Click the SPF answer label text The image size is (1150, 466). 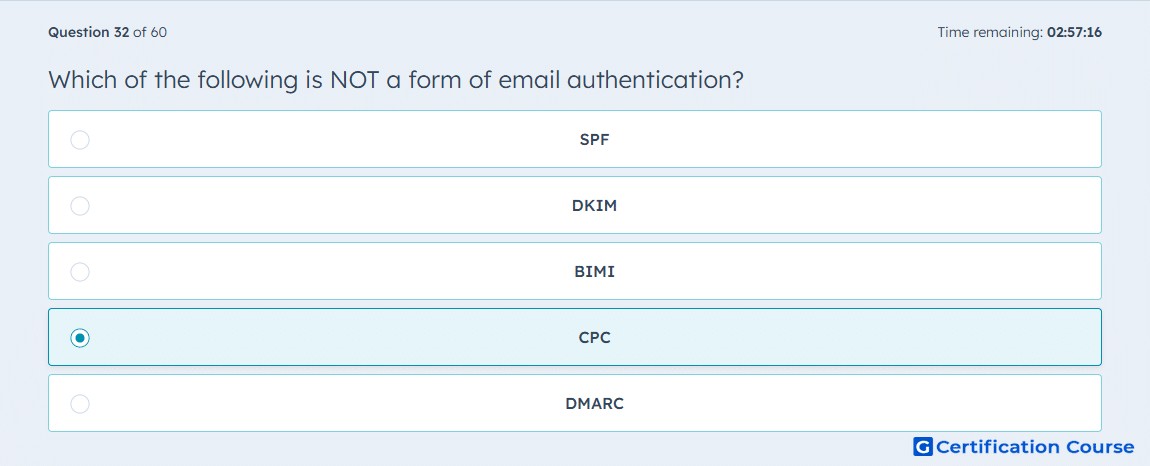pos(594,140)
